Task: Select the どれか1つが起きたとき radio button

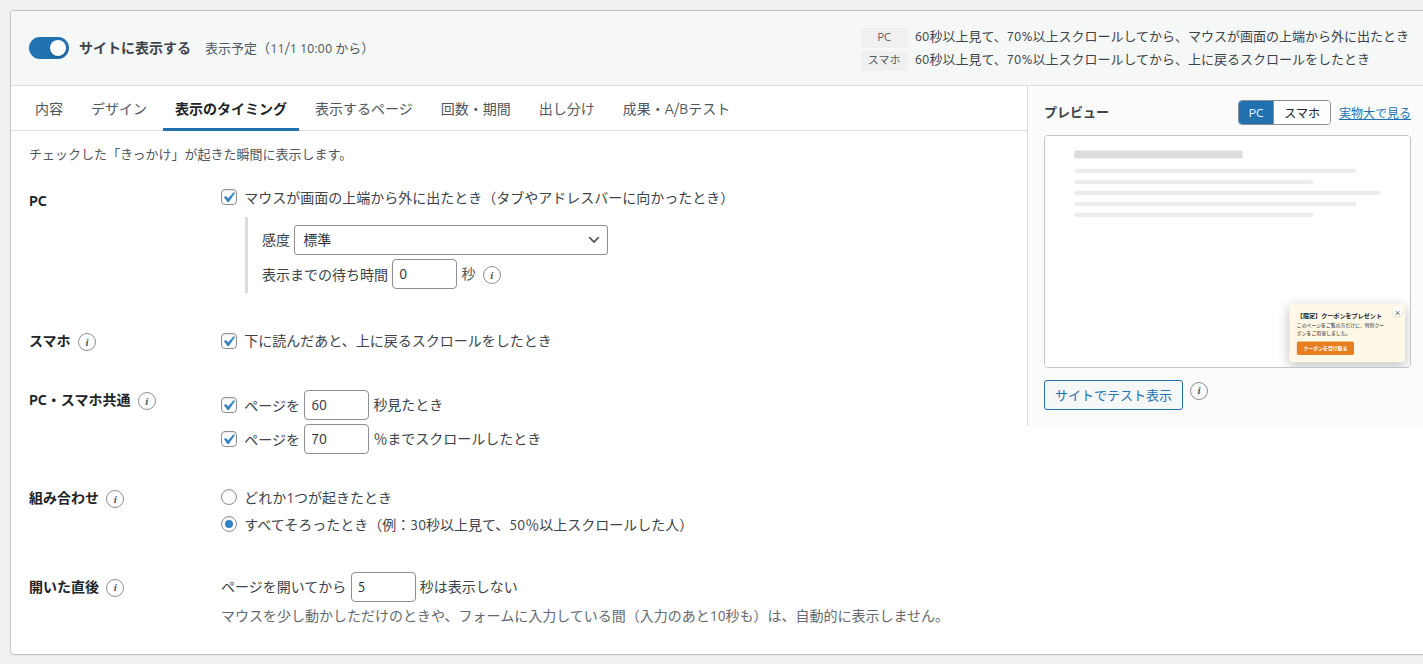Action: tap(229, 497)
